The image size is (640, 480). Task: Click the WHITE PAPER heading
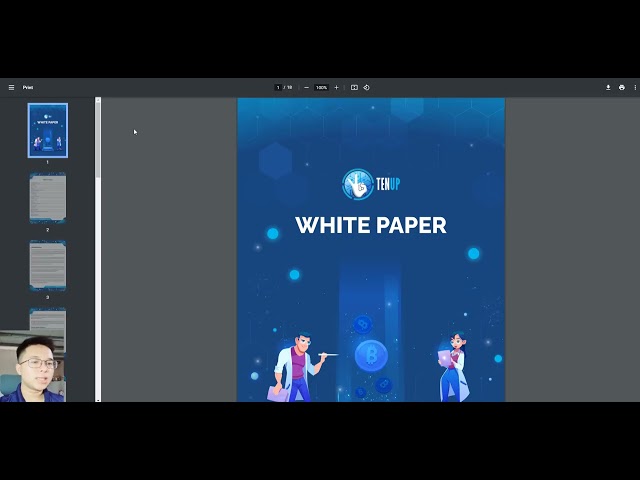pos(371,225)
